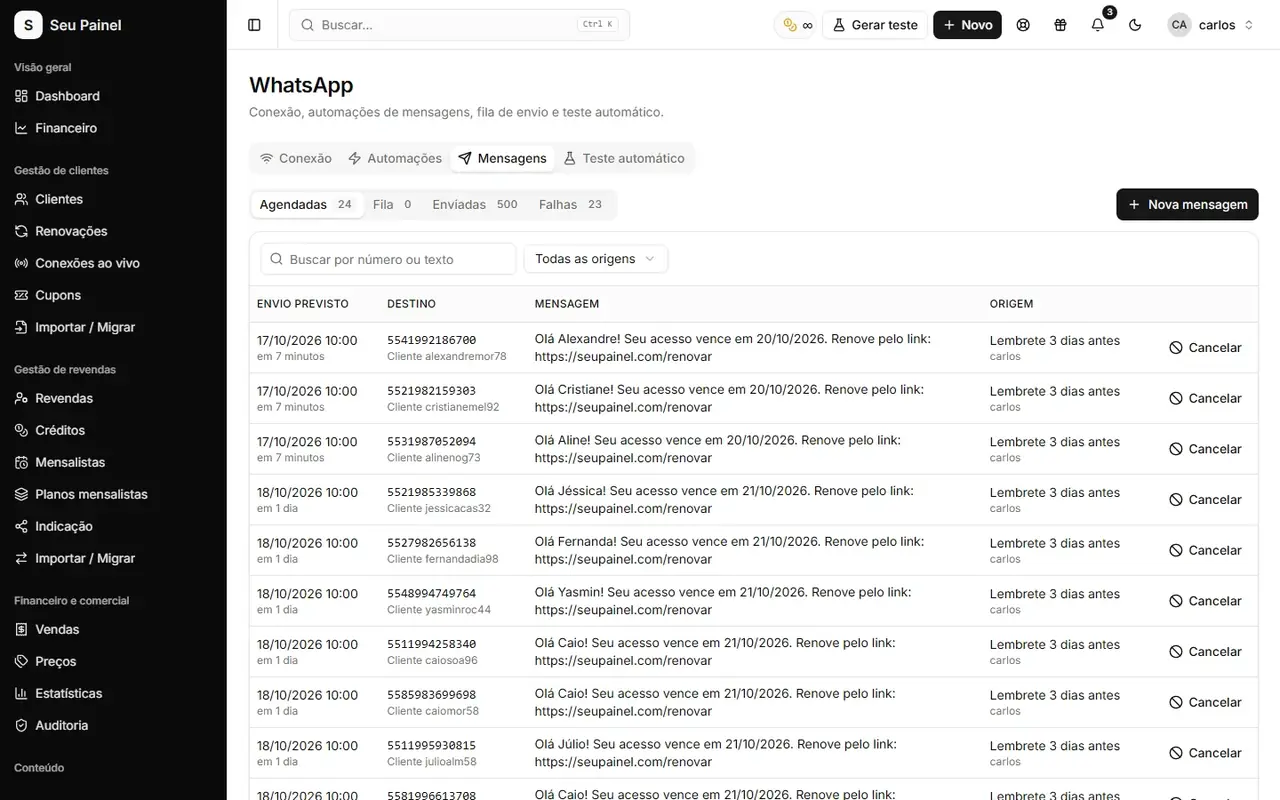Switch to the Automações tab

[x=395, y=158]
